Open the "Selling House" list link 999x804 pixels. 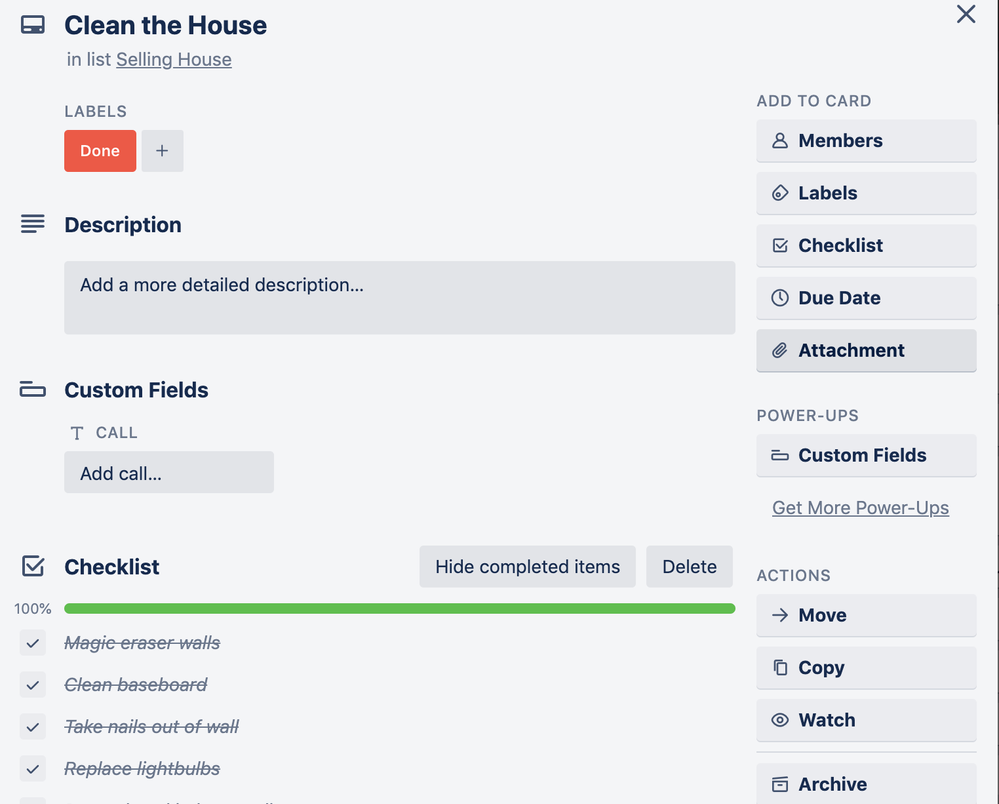pos(173,59)
